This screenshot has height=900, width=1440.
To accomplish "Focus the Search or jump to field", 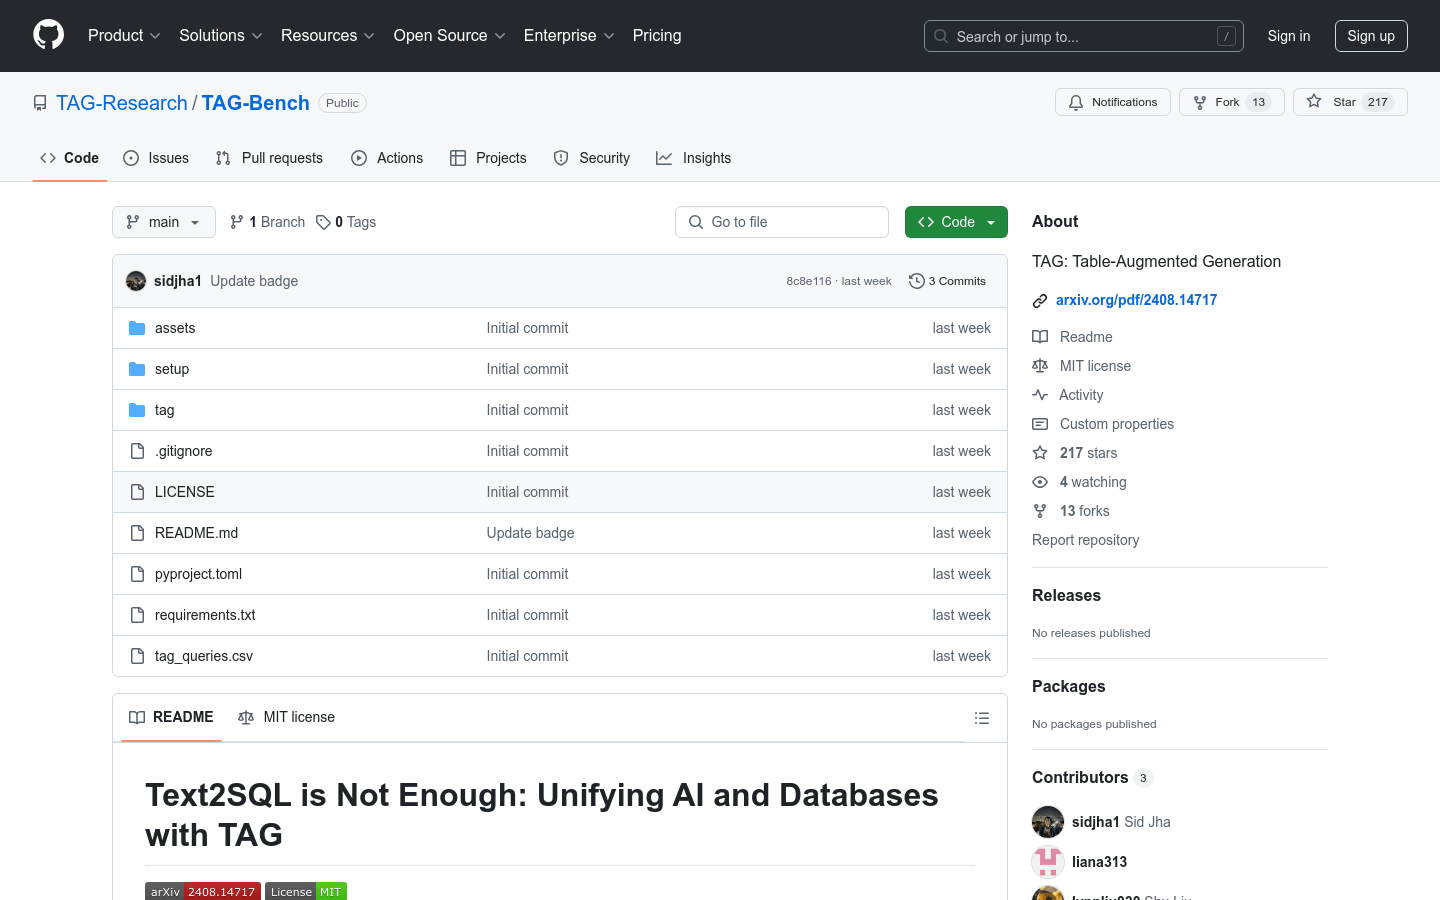I will pyautogui.click(x=1084, y=36).
